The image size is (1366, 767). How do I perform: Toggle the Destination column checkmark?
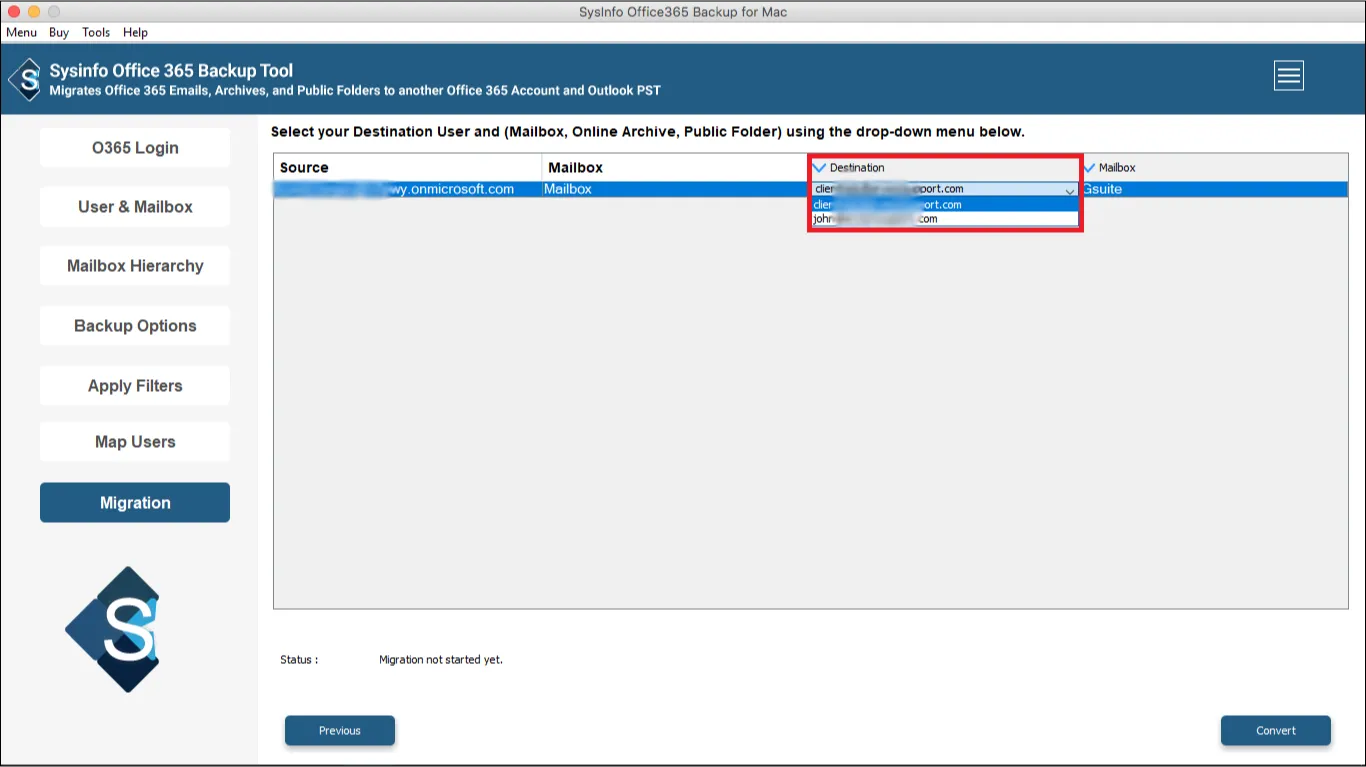tap(820, 168)
